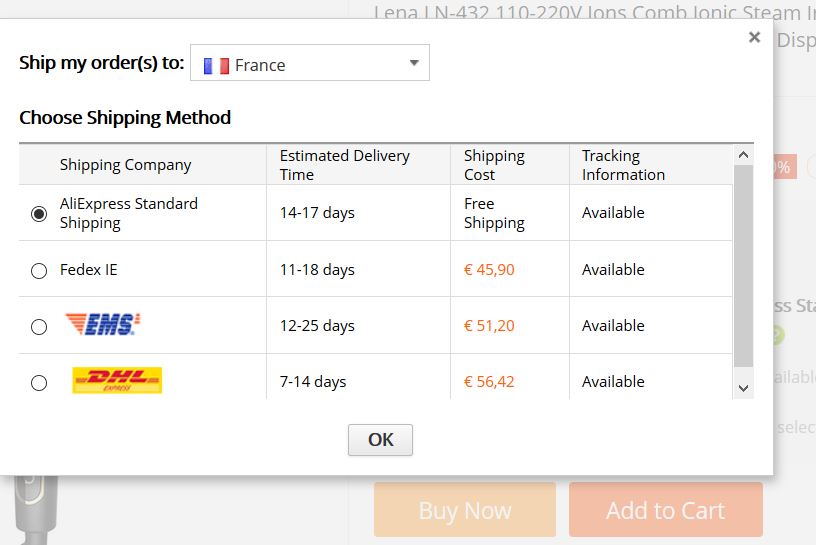Click the France flag icon
The width and height of the screenshot is (816, 545).
coord(216,65)
